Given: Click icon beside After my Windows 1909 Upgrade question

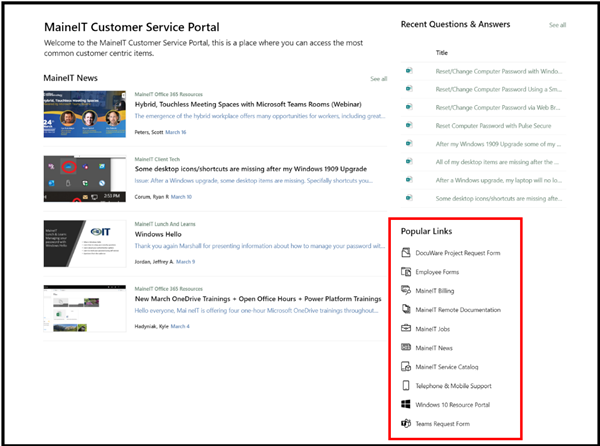Looking at the screenshot, I should [x=409, y=143].
